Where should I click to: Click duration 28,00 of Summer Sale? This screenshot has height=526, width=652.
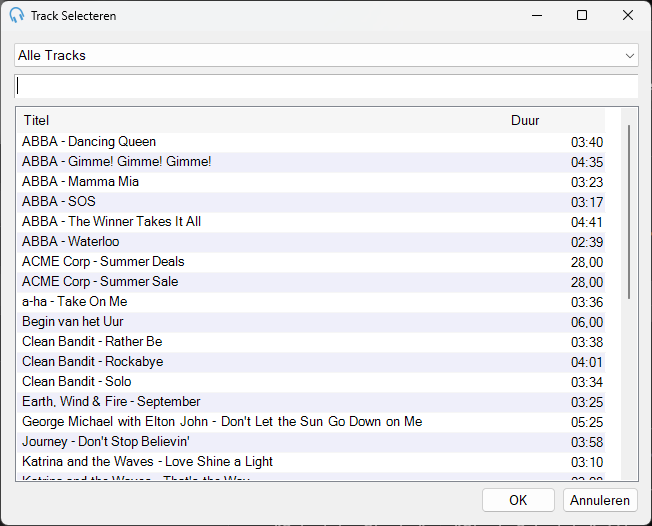587,282
